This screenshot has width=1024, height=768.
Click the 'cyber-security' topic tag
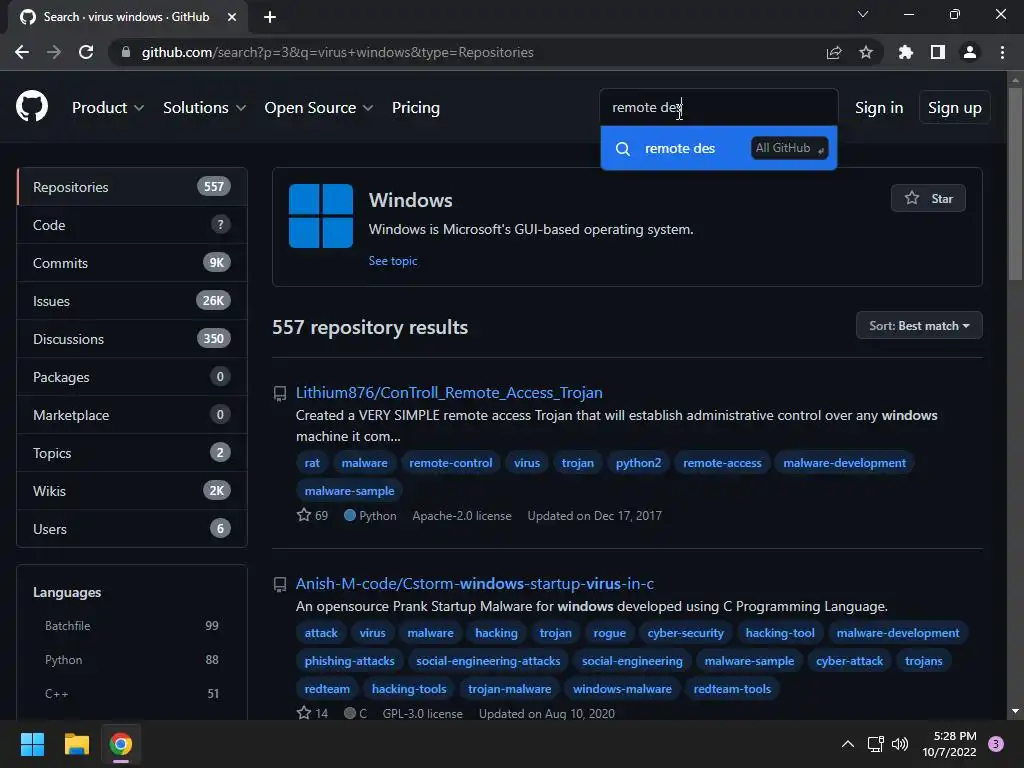(686, 633)
